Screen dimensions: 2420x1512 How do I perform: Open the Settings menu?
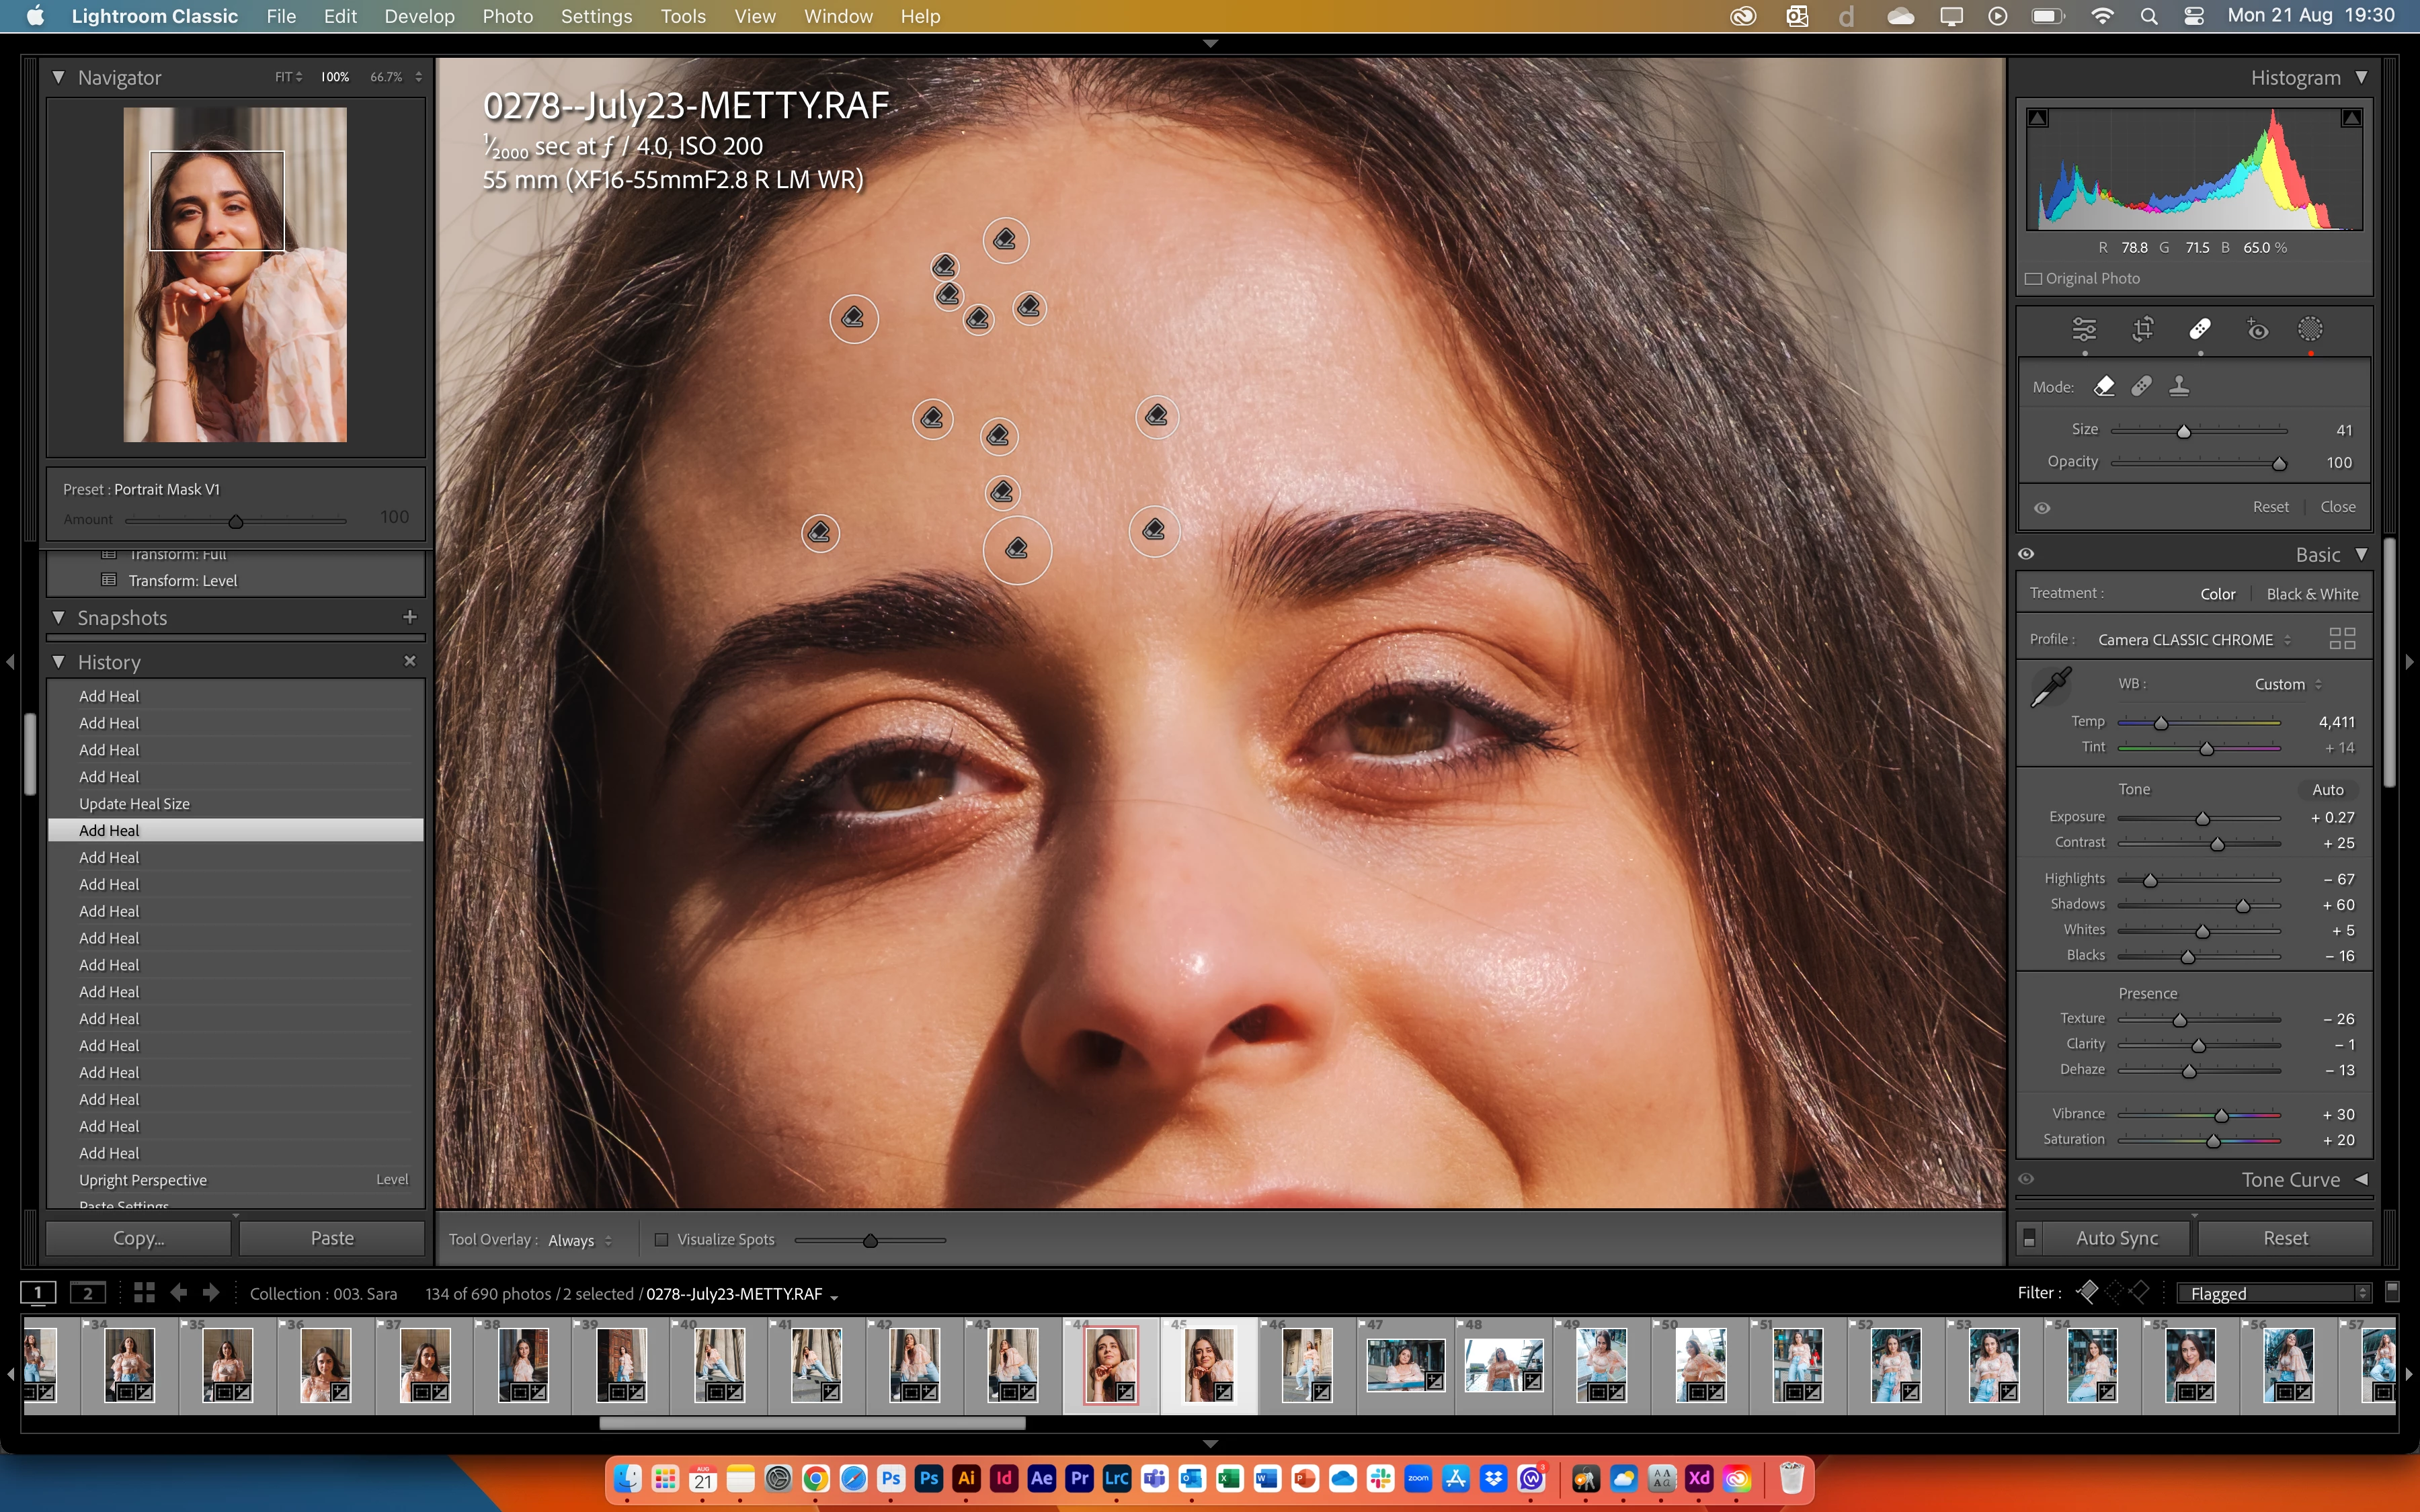click(596, 16)
